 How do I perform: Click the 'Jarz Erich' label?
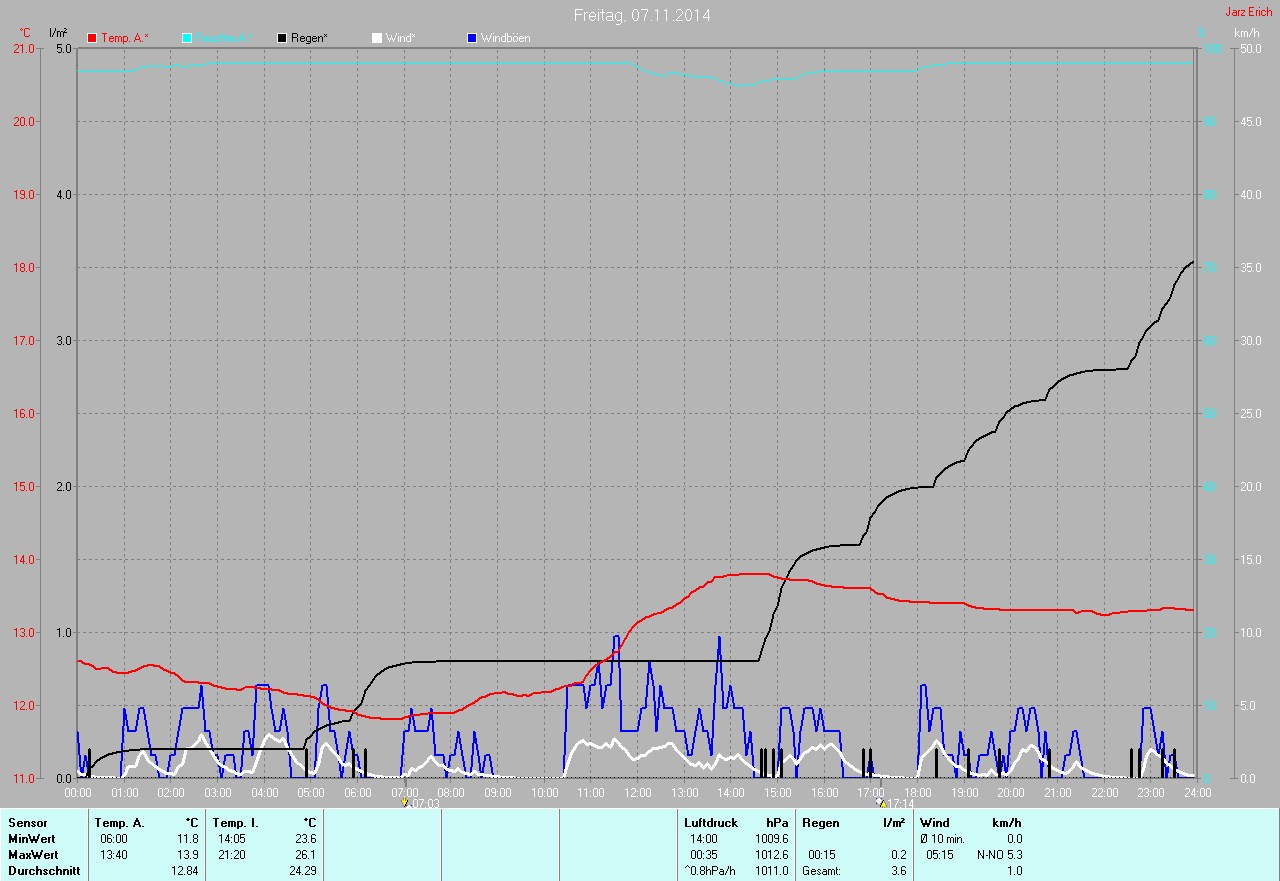click(x=1249, y=12)
